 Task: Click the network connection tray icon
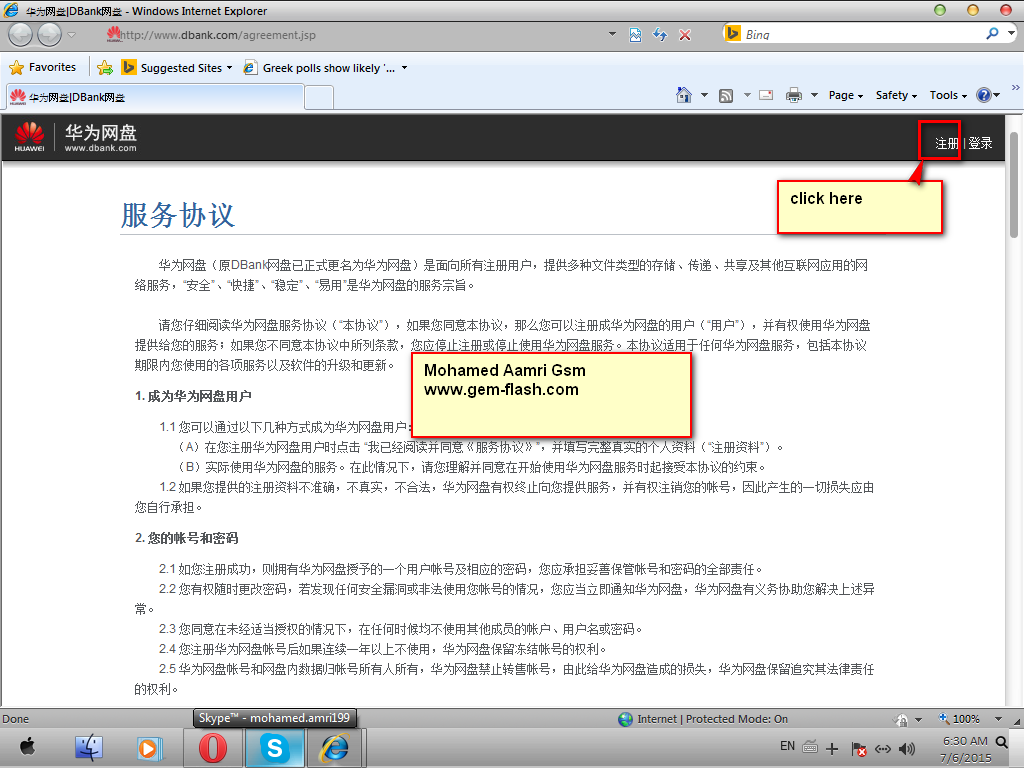pyautogui.click(x=882, y=749)
